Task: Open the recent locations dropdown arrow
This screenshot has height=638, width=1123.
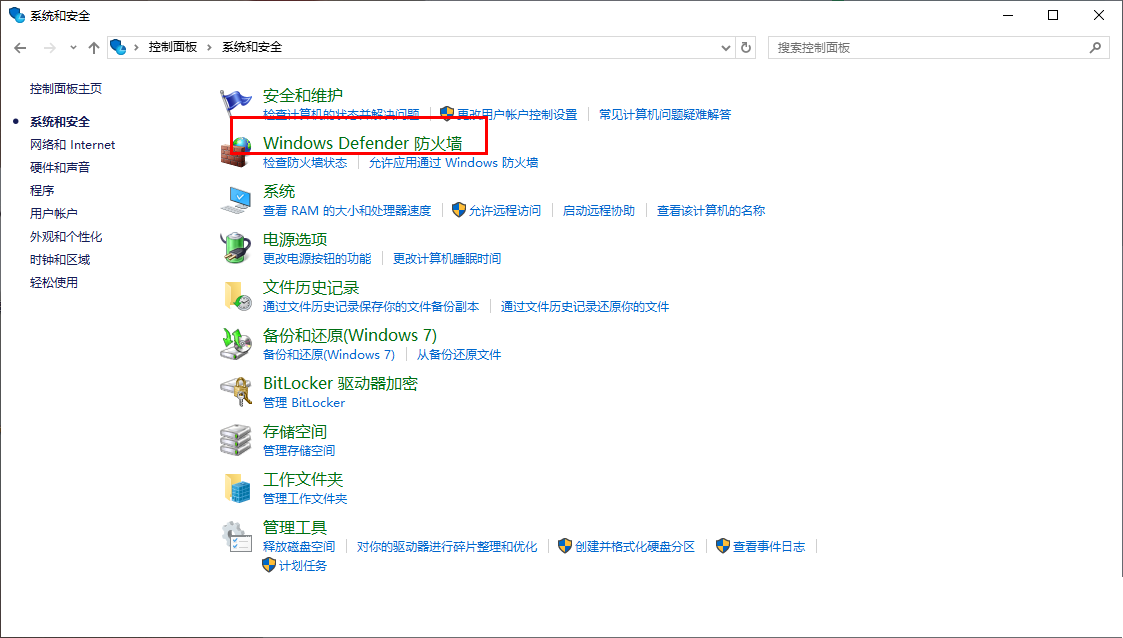Action: [x=73, y=48]
